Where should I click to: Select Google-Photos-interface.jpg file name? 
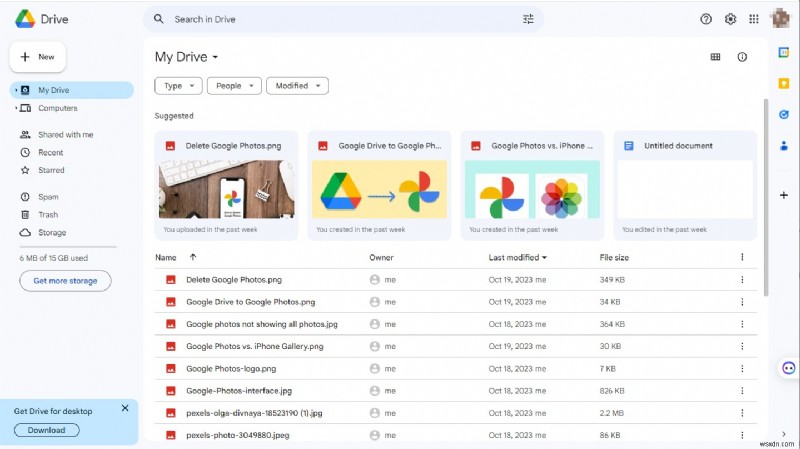[239, 391]
